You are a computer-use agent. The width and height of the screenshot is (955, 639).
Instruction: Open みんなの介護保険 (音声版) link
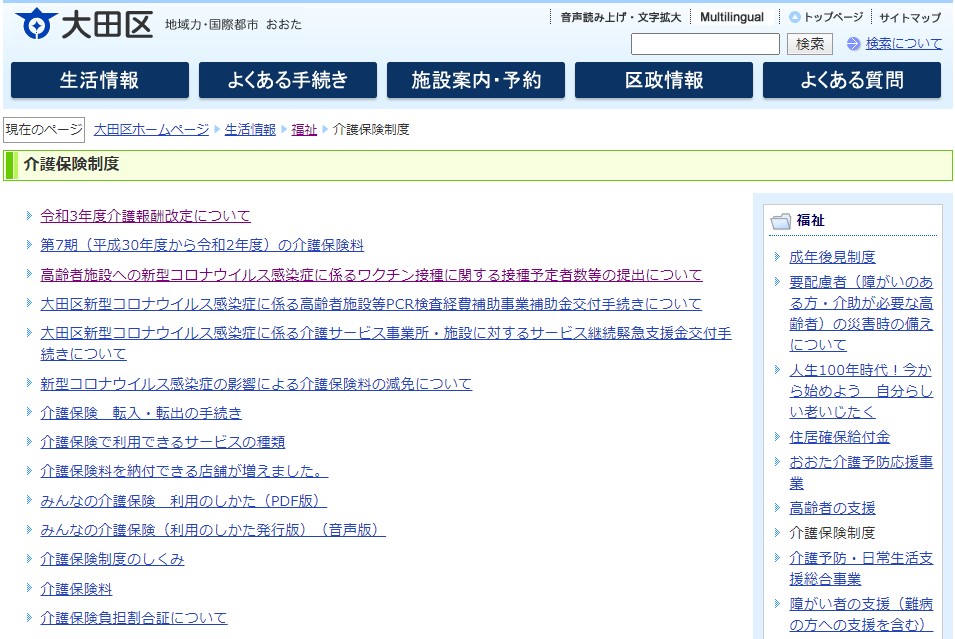(x=213, y=530)
